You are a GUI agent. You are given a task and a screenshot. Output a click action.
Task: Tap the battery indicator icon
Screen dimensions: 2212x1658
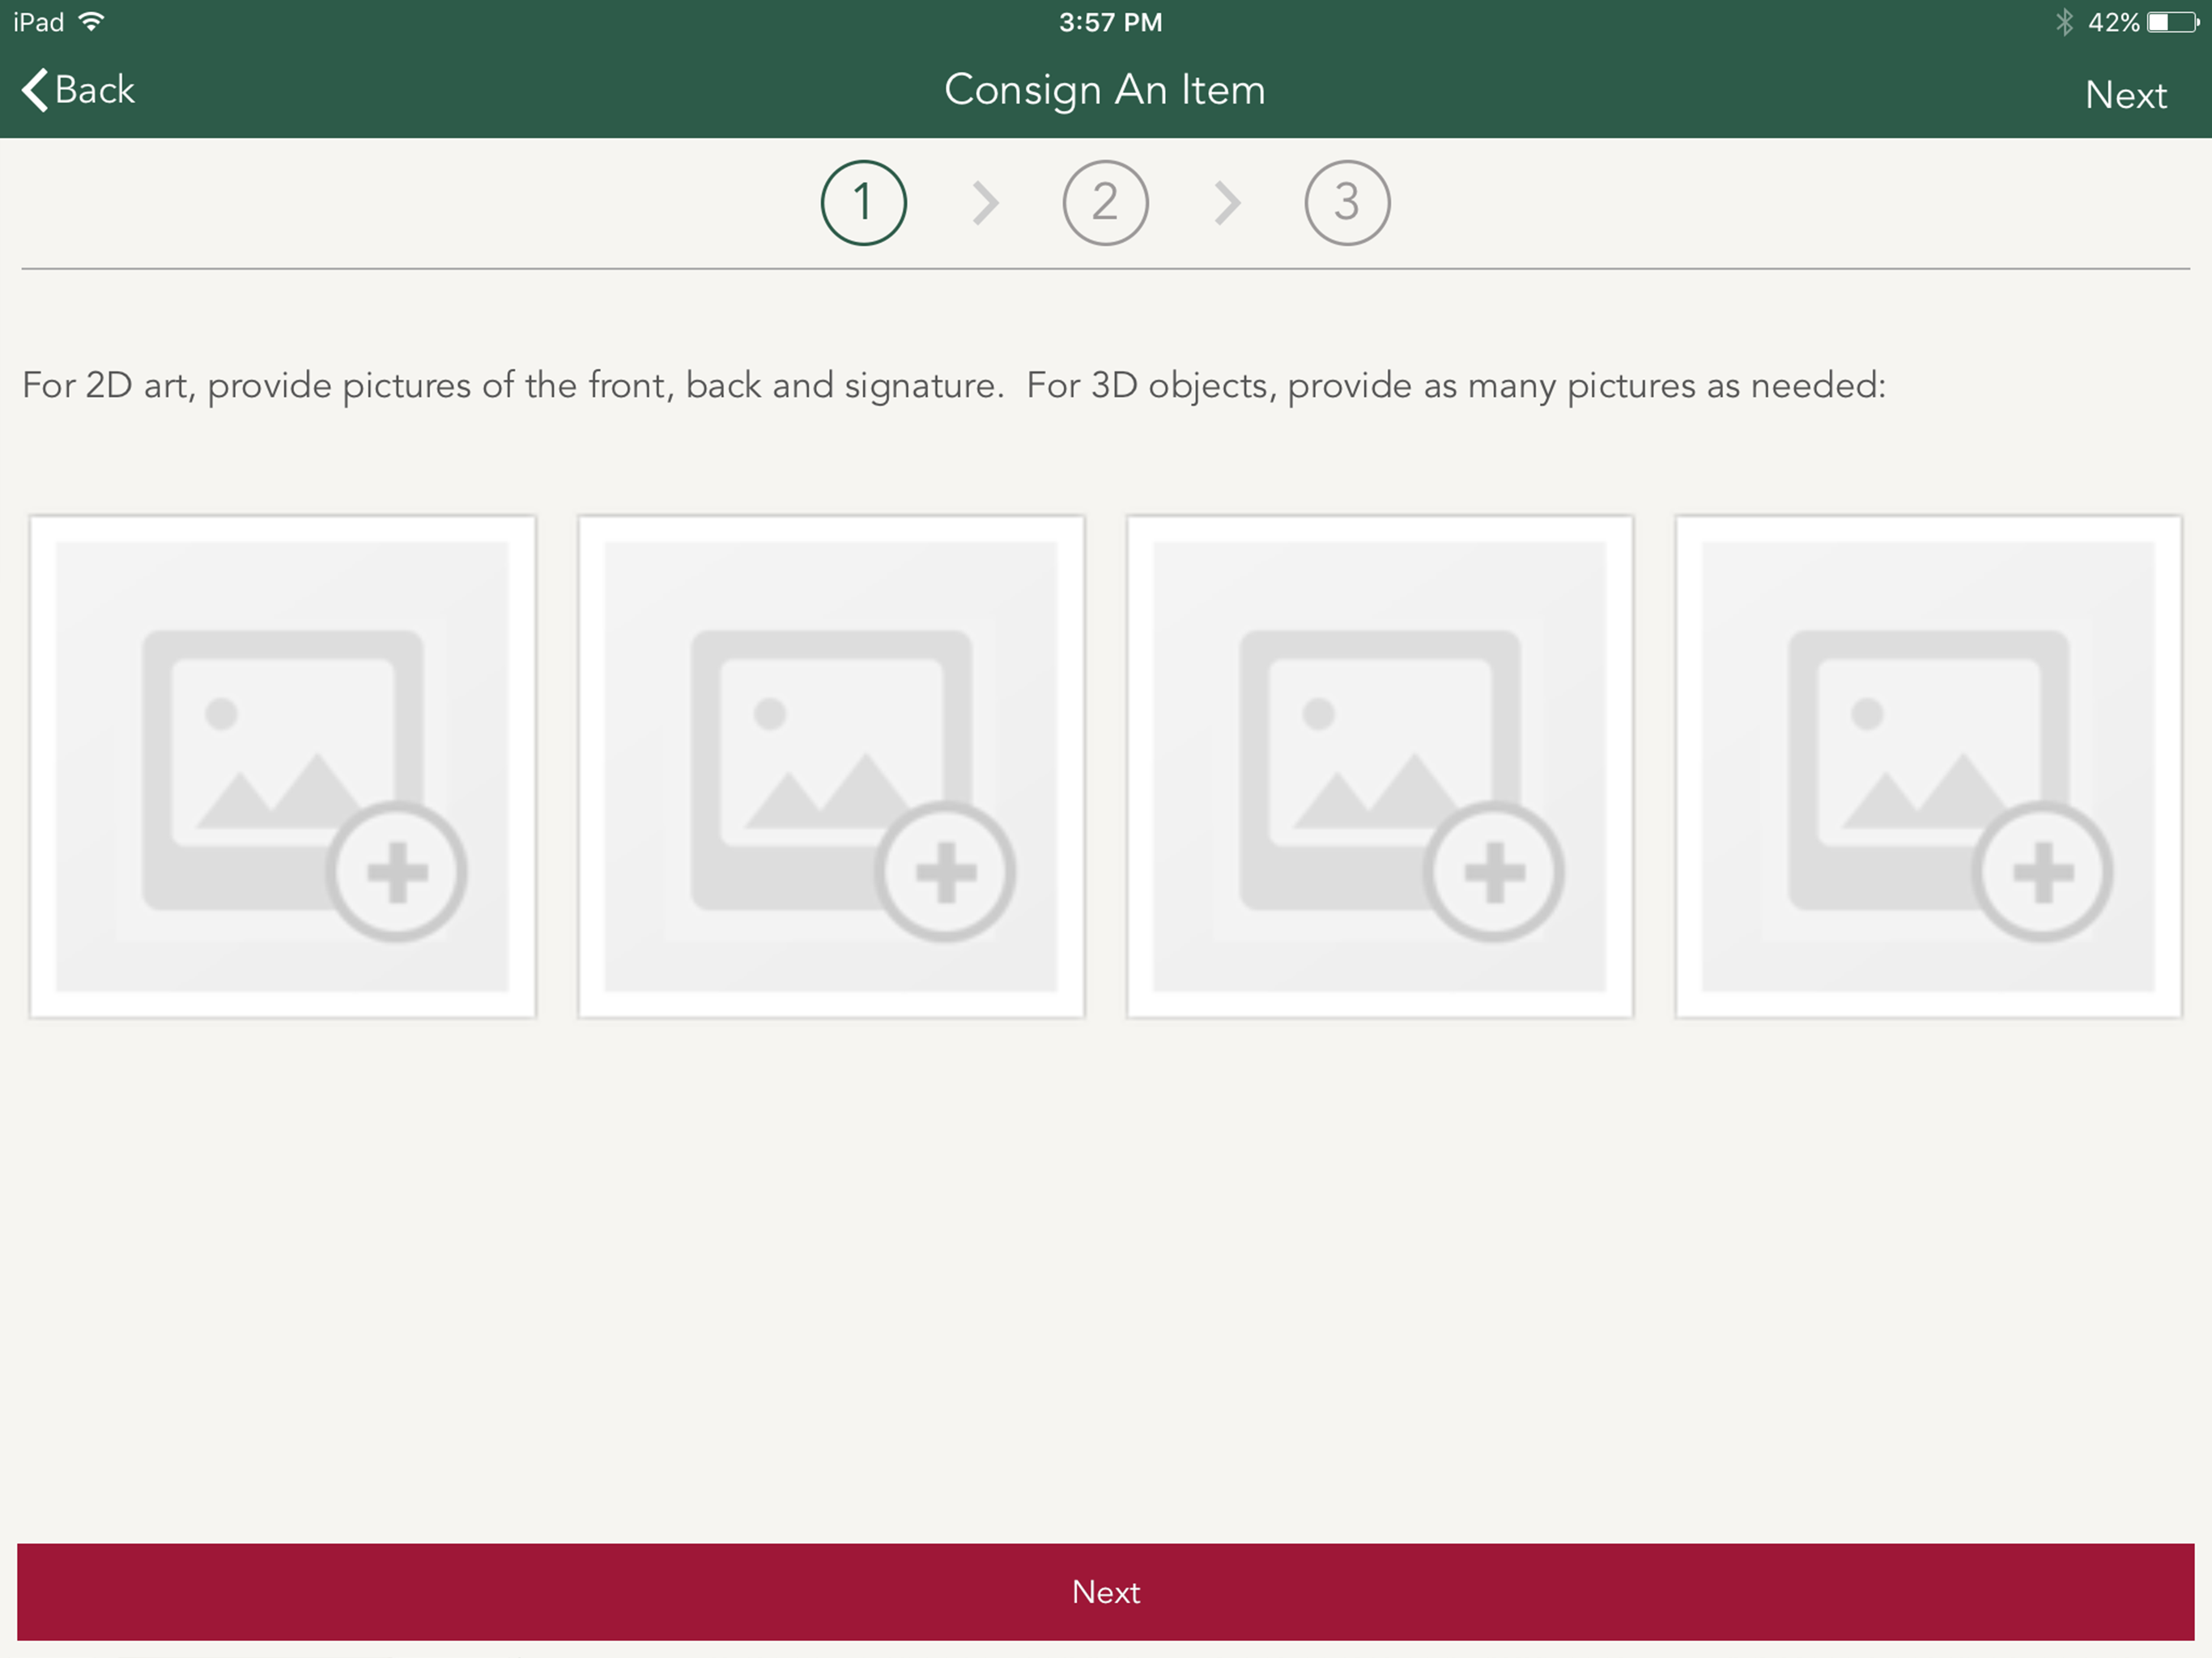[x=2173, y=22]
